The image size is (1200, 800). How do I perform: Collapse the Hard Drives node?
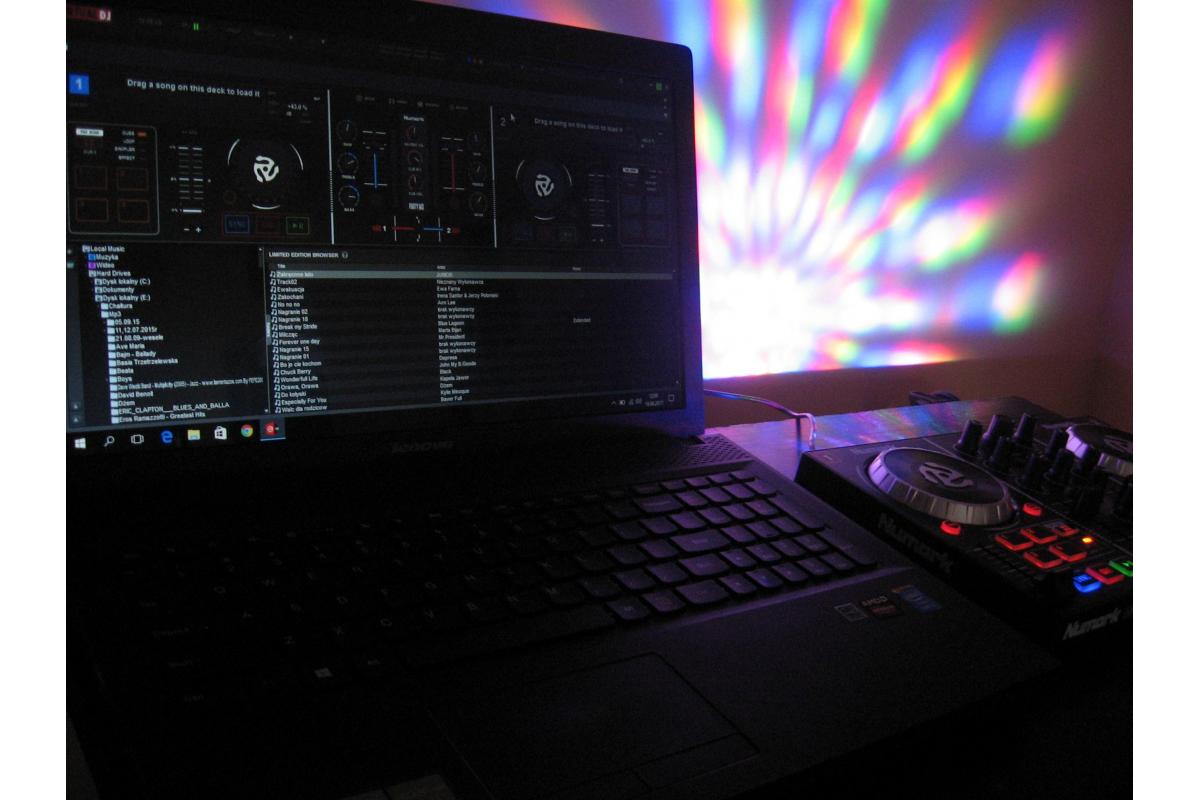(109, 274)
